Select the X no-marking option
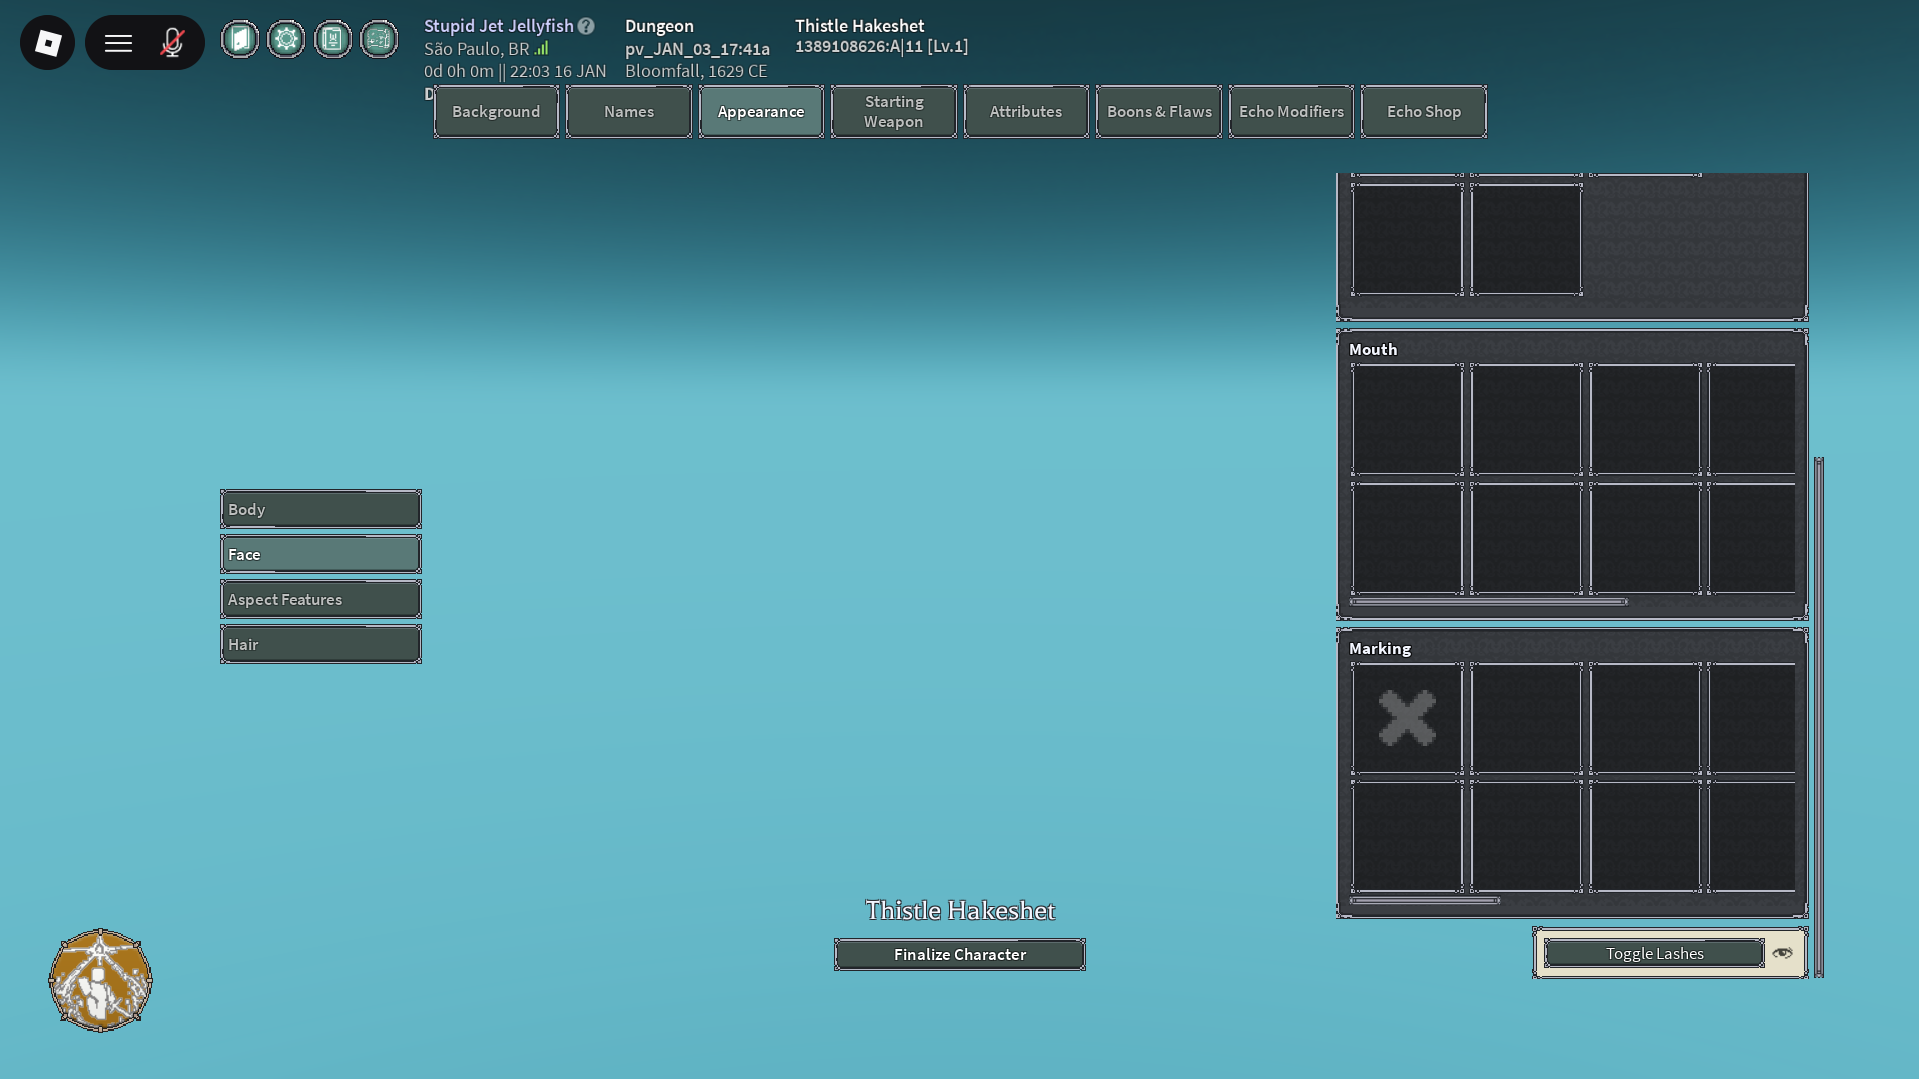The image size is (1919, 1079). (x=1407, y=718)
